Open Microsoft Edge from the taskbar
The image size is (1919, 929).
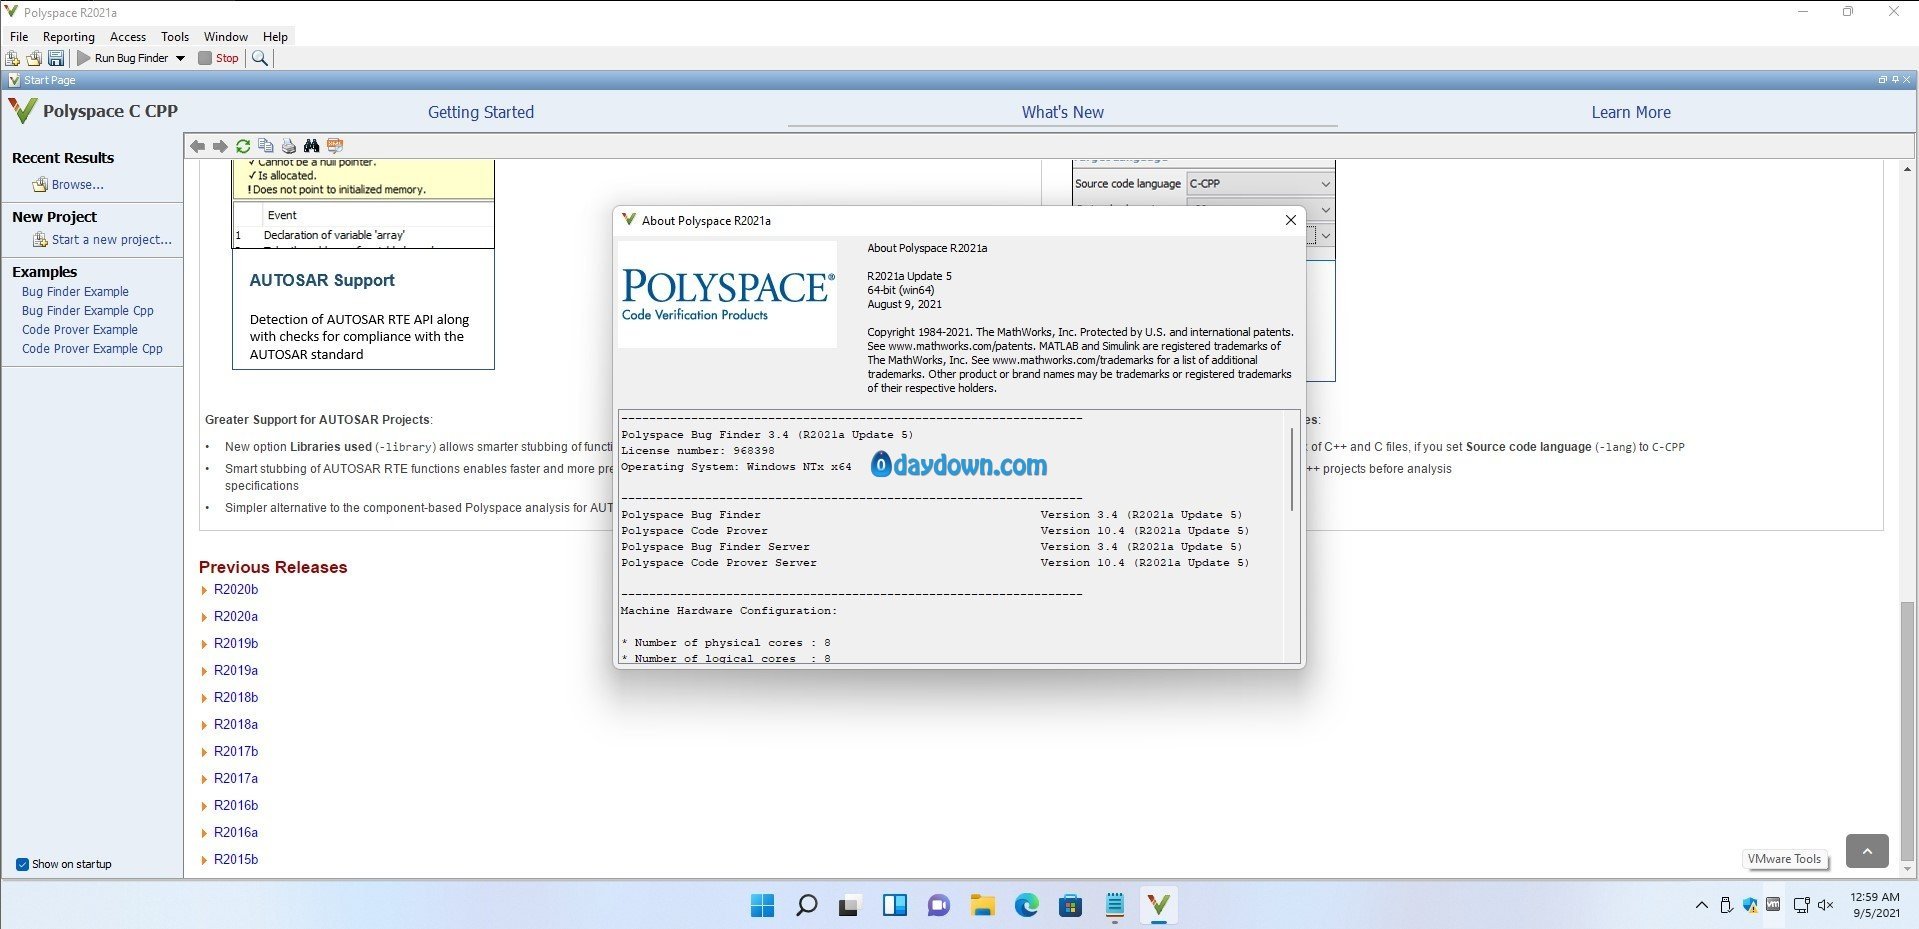point(1027,905)
